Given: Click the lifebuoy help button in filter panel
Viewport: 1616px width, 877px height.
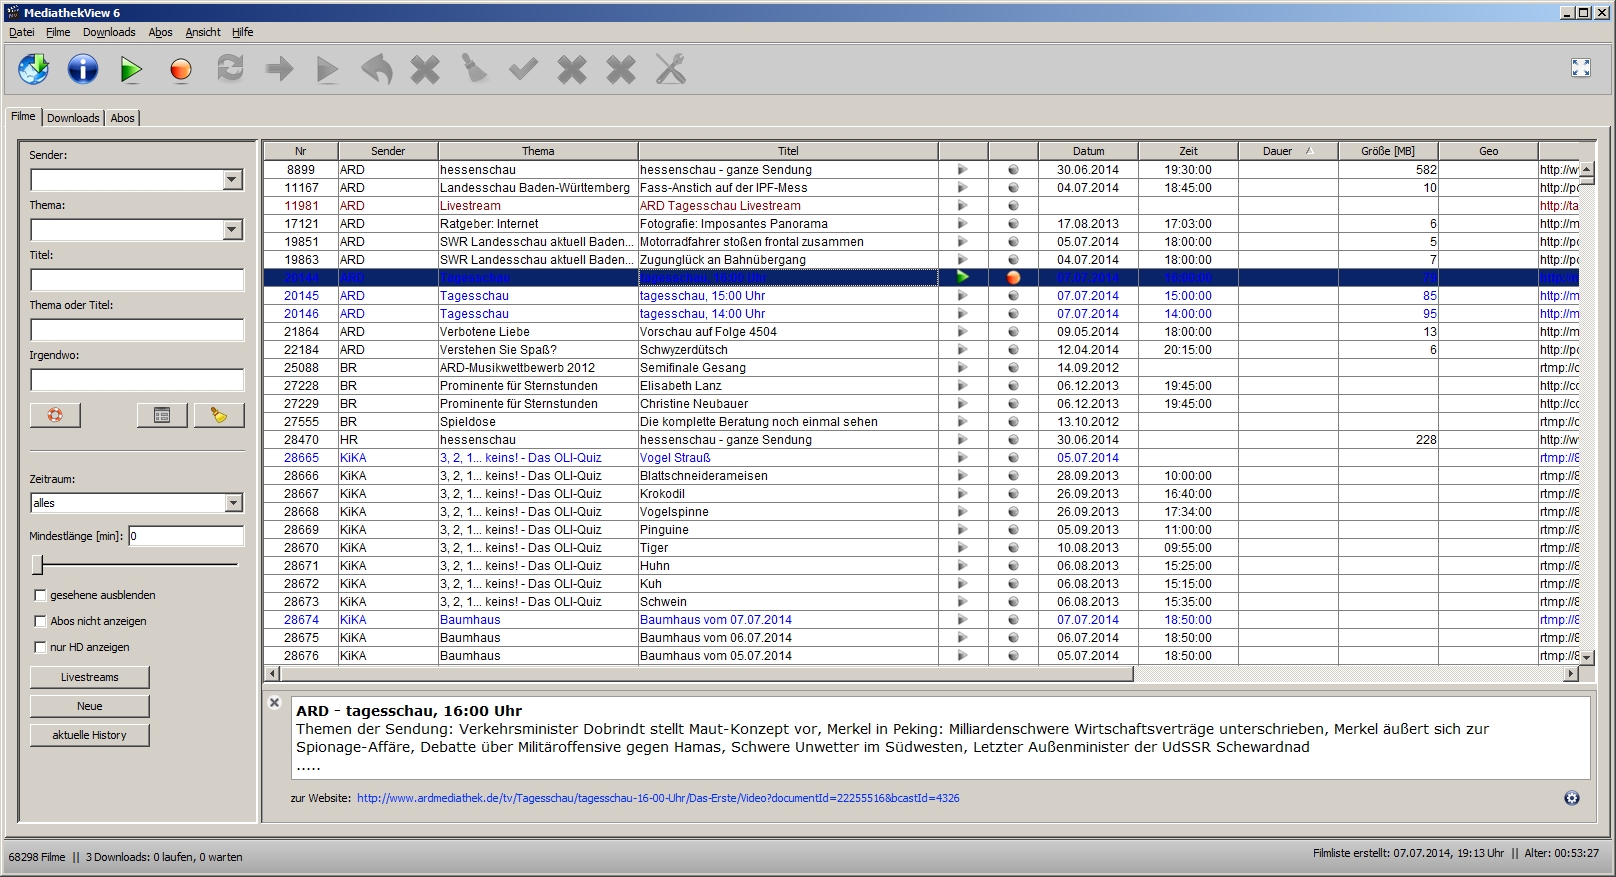Looking at the screenshot, I should coord(55,415).
